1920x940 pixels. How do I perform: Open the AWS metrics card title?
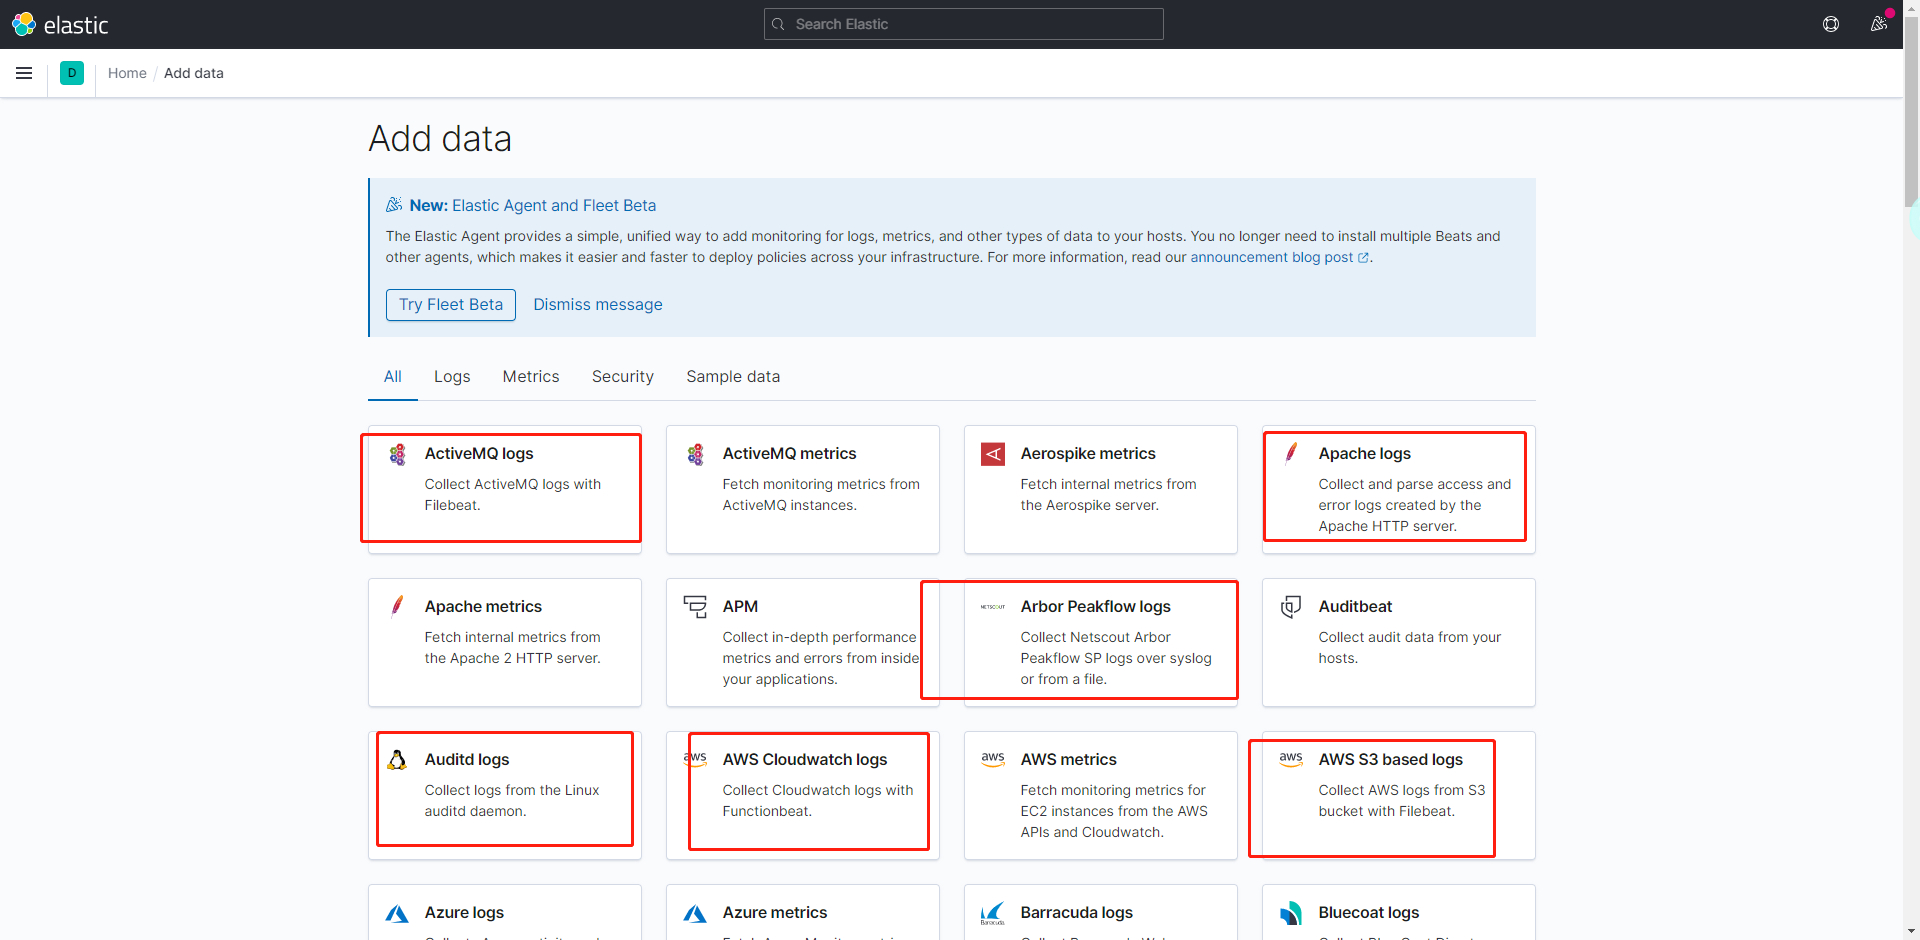[1069, 759]
